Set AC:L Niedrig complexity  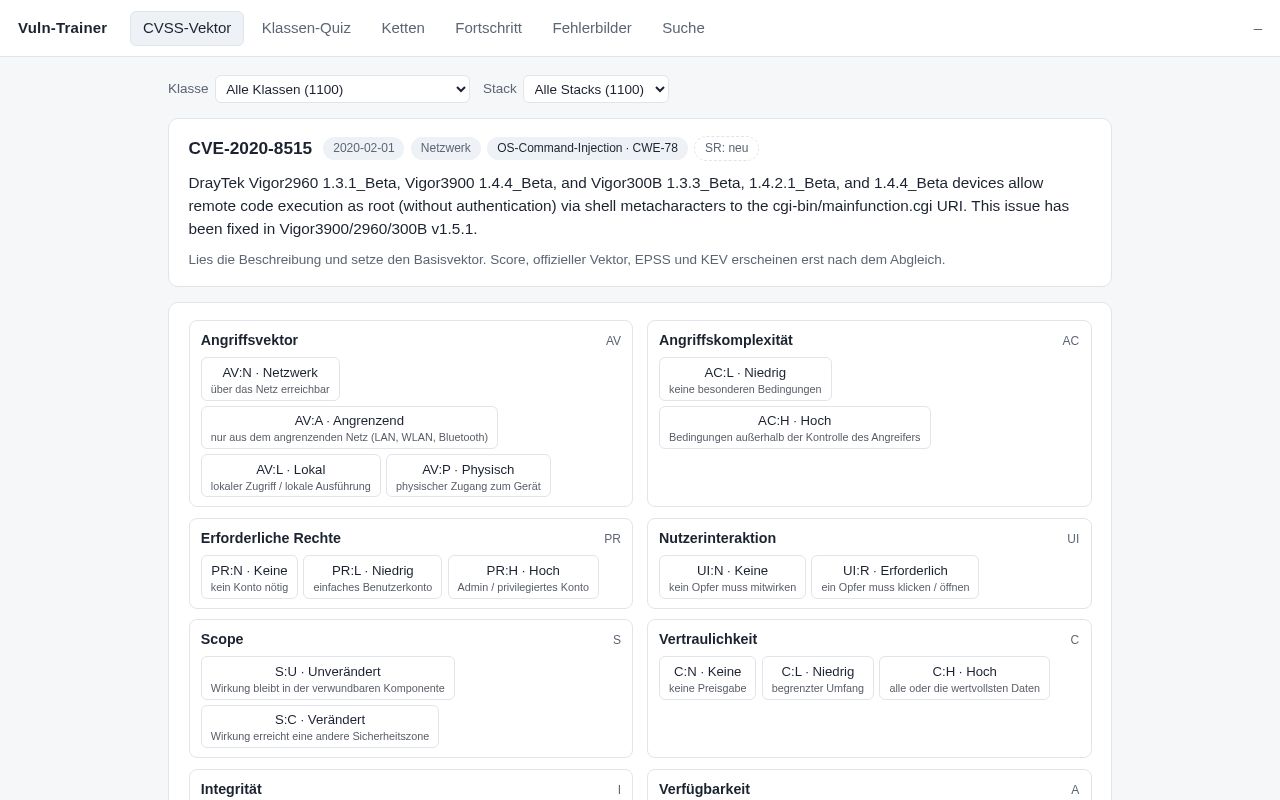[745, 379]
